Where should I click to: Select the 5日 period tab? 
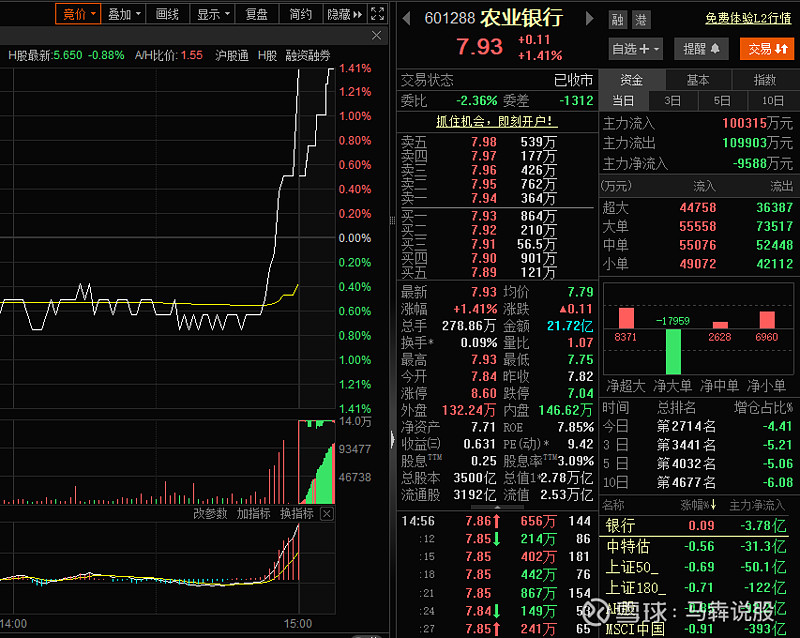722,101
